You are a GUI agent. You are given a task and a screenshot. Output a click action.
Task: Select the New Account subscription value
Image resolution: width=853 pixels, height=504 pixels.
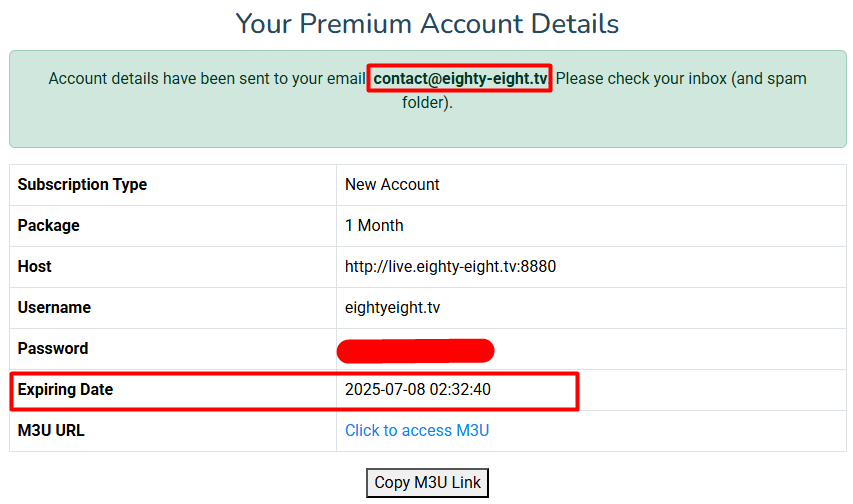click(x=392, y=185)
